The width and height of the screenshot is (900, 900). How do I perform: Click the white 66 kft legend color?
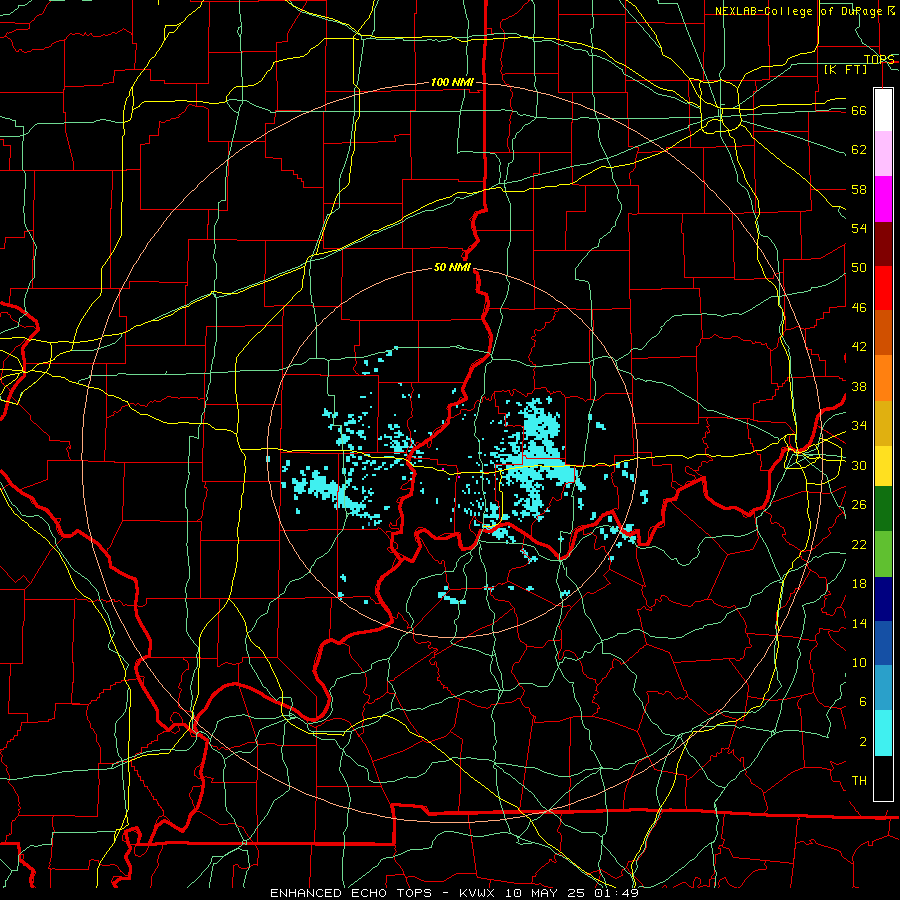(x=883, y=110)
